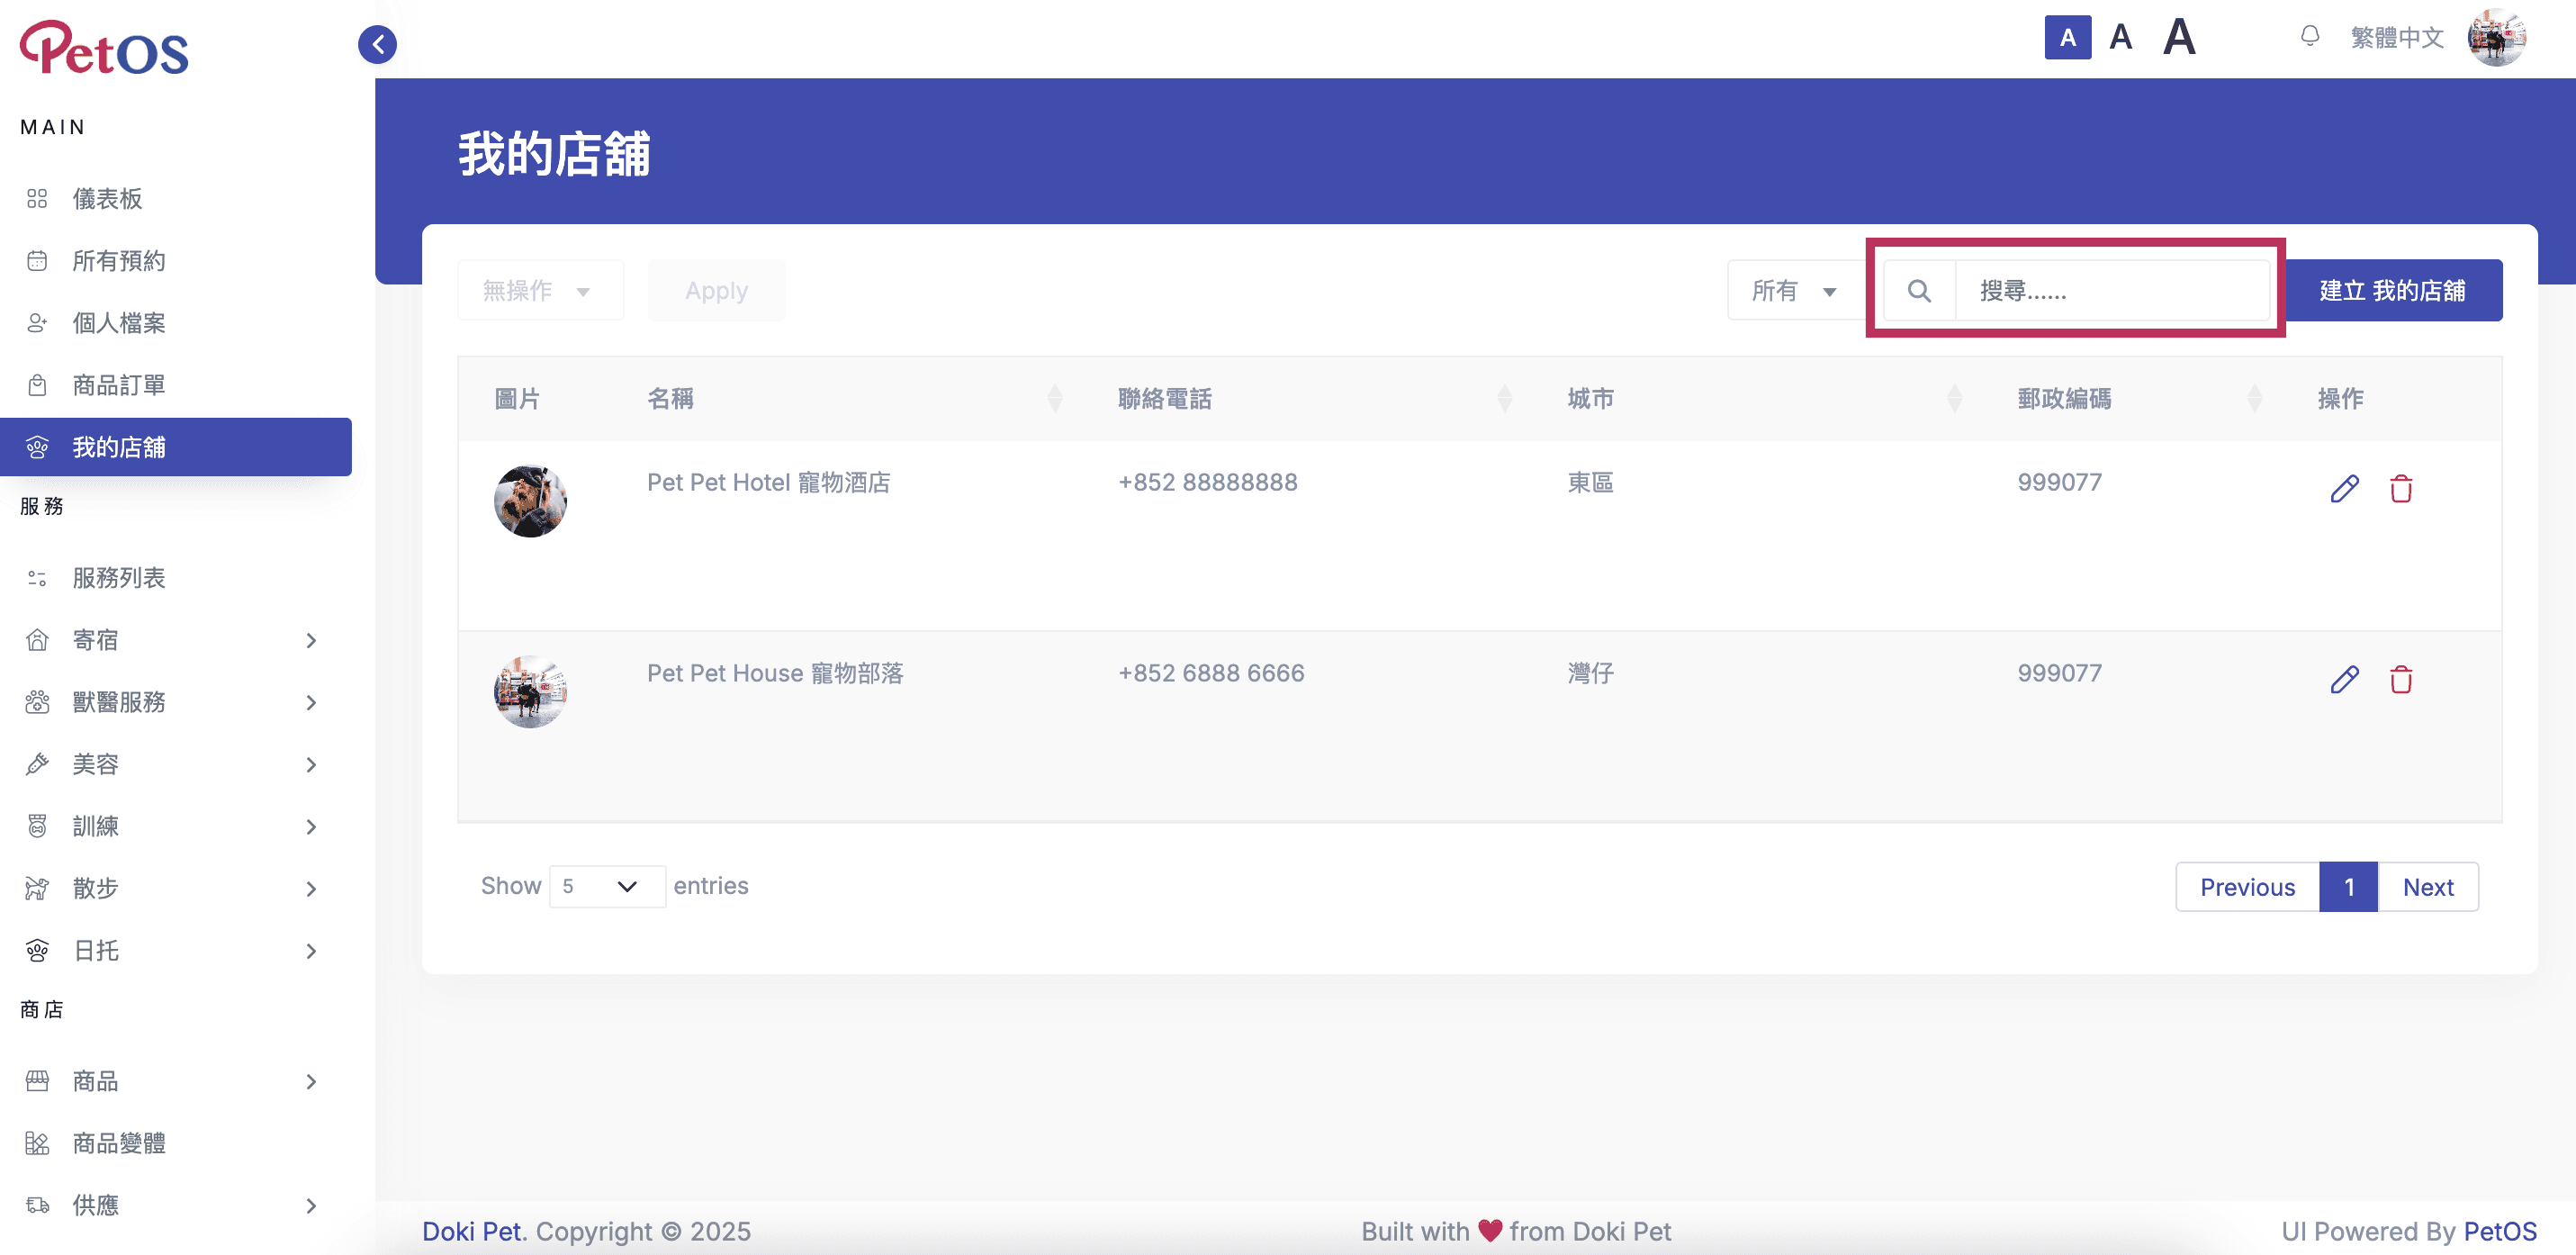2576x1255 pixels.
Task: Click the PetOS logo
Action: point(104,48)
